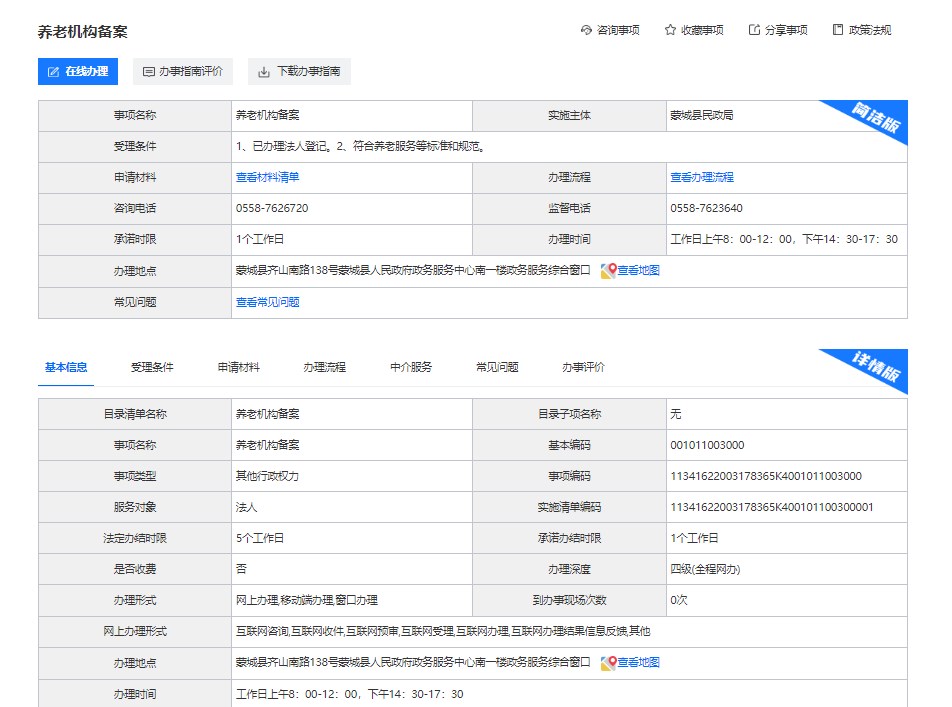The height and width of the screenshot is (707, 952).
Task: Click the comment icon in 办事指南评价 button
Action: (x=148, y=72)
